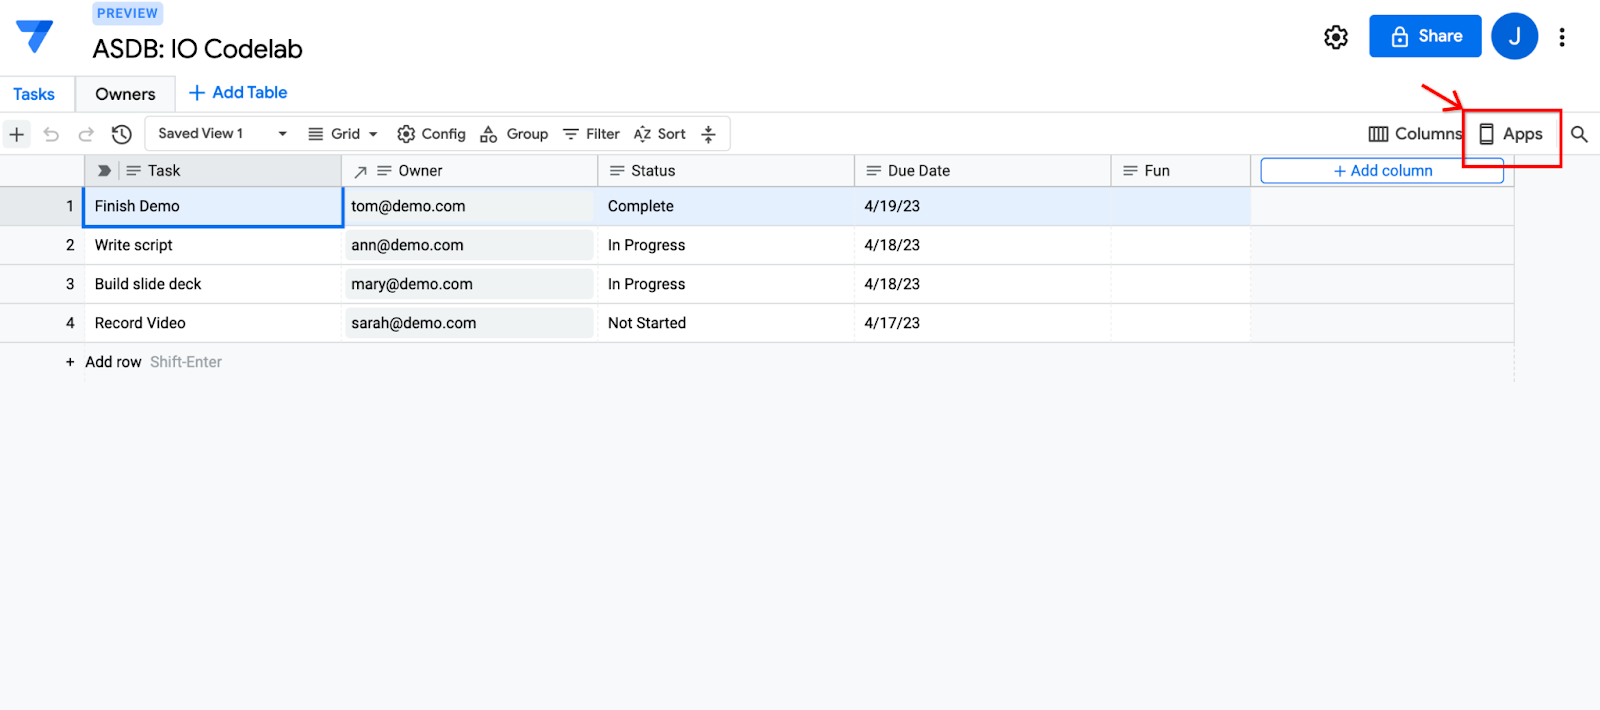Open the three-dot more options menu
Image resolution: width=1600 pixels, height=710 pixels.
coord(1561,37)
